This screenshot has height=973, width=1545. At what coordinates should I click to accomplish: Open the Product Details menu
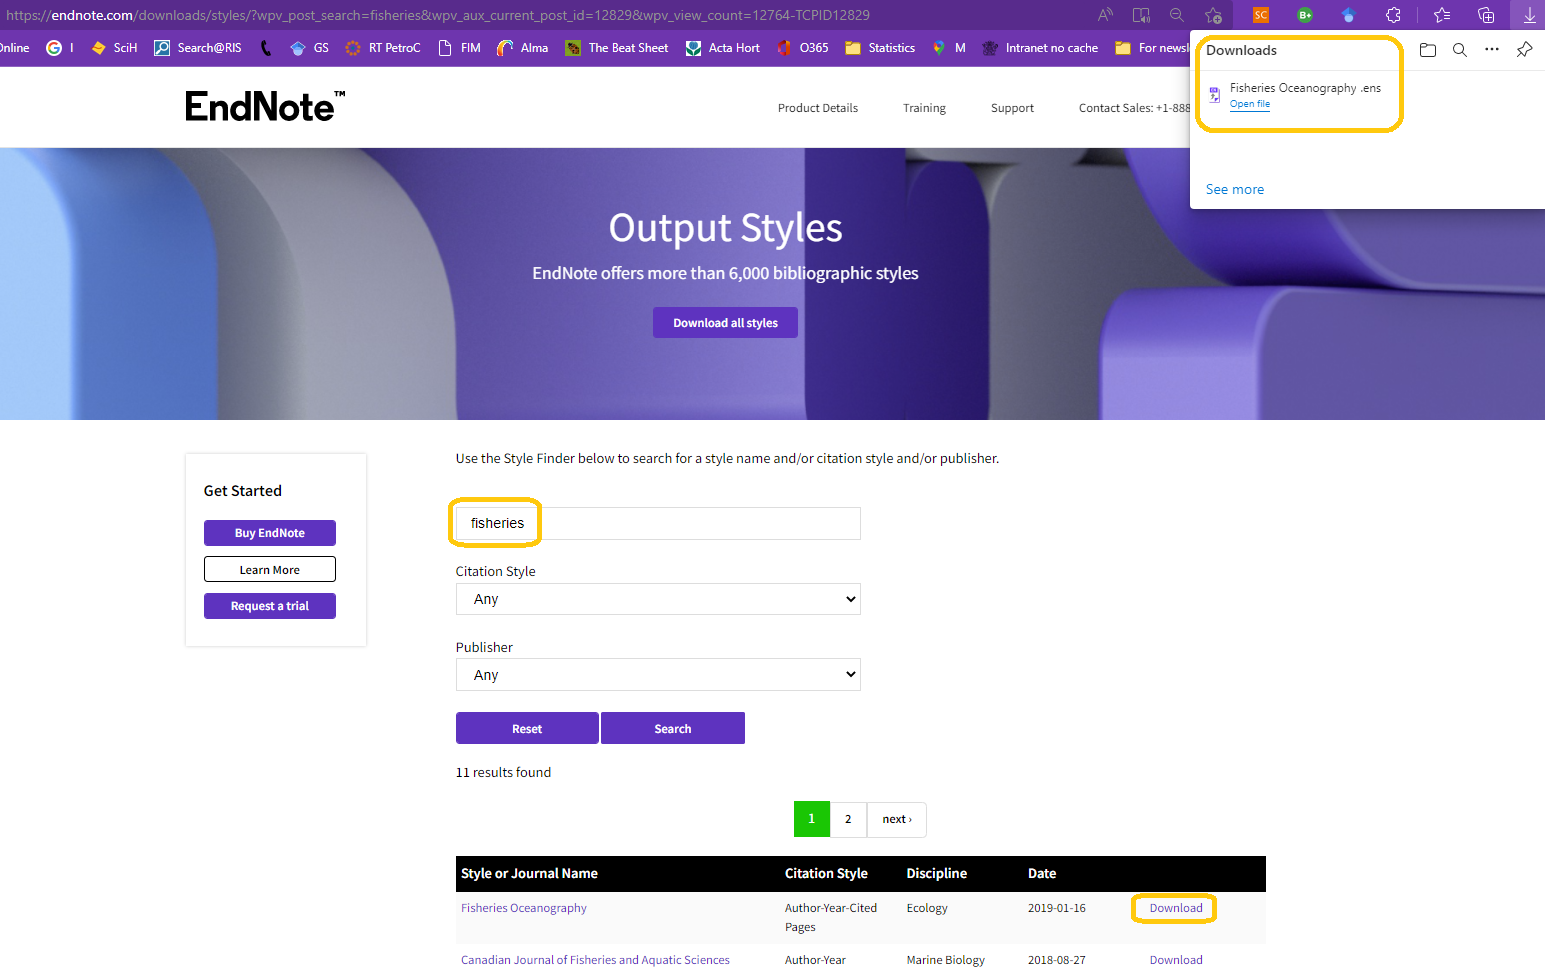[817, 108]
